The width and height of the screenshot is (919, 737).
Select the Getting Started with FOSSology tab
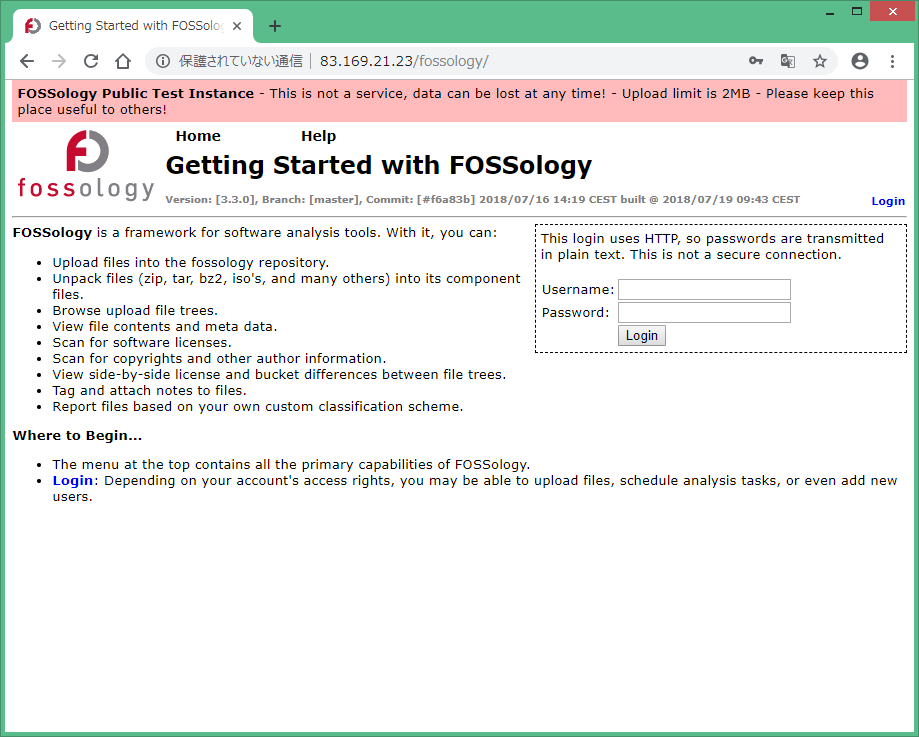[x=130, y=26]
